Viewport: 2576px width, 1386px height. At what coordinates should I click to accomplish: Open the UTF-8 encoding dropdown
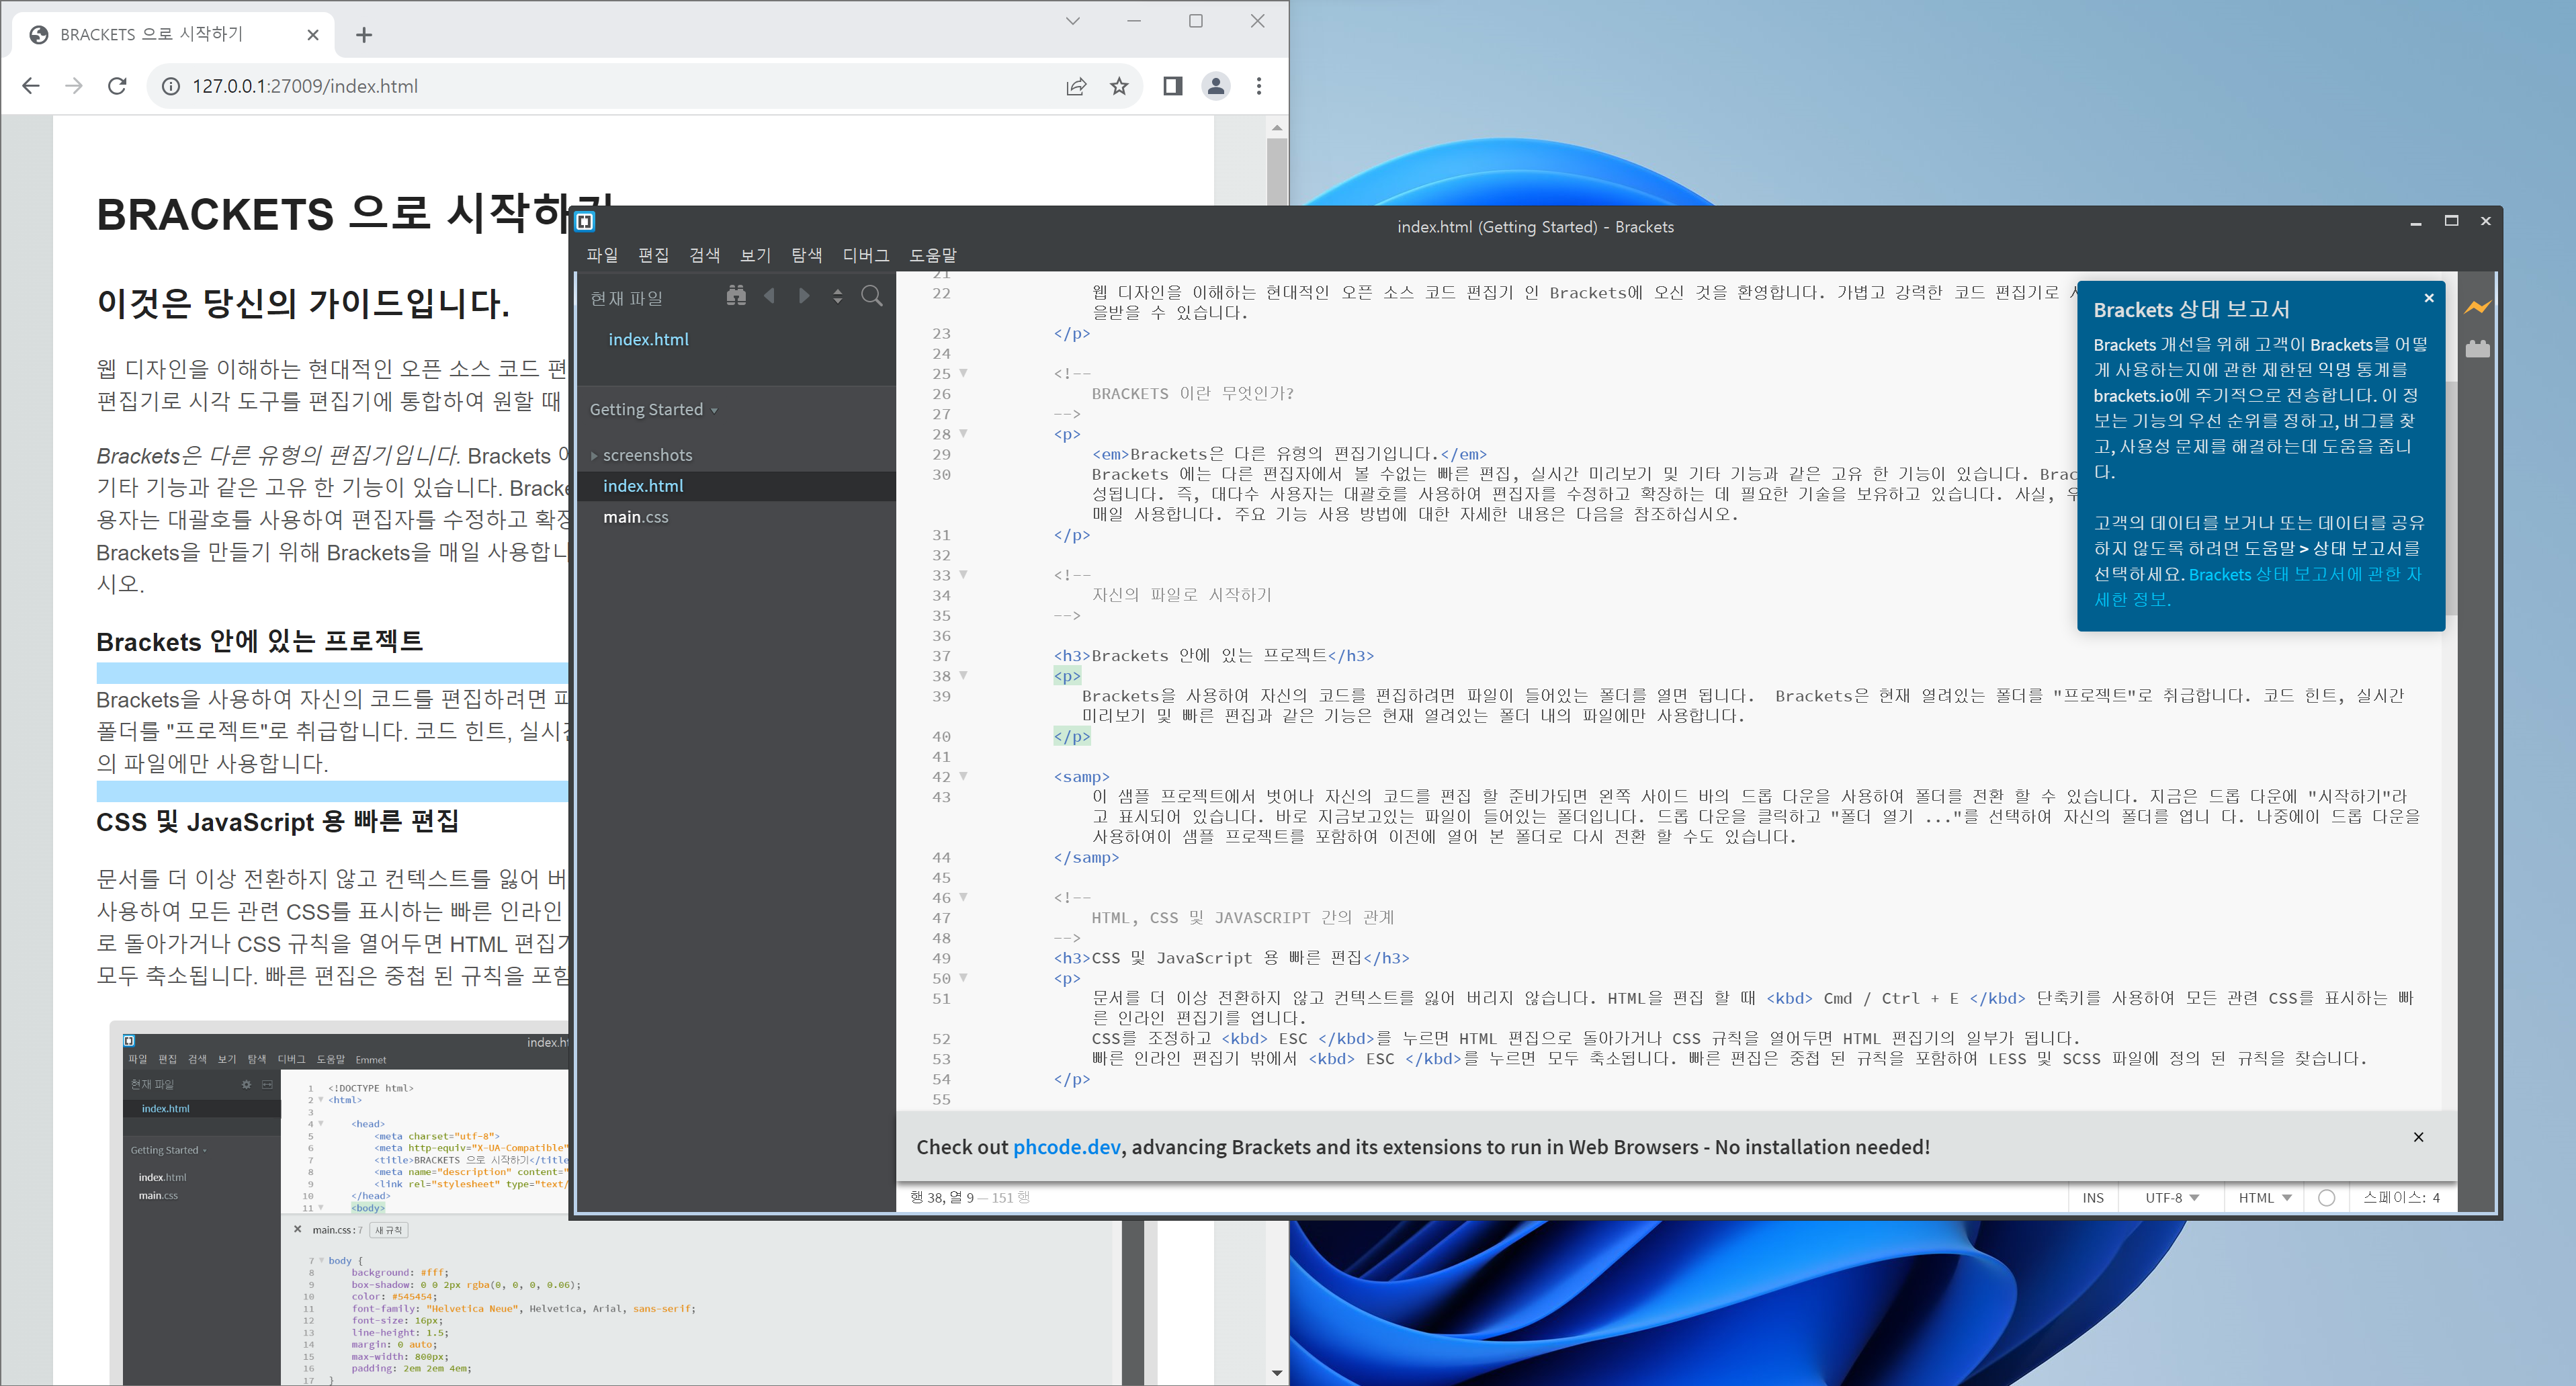tap(2171, 1198)
